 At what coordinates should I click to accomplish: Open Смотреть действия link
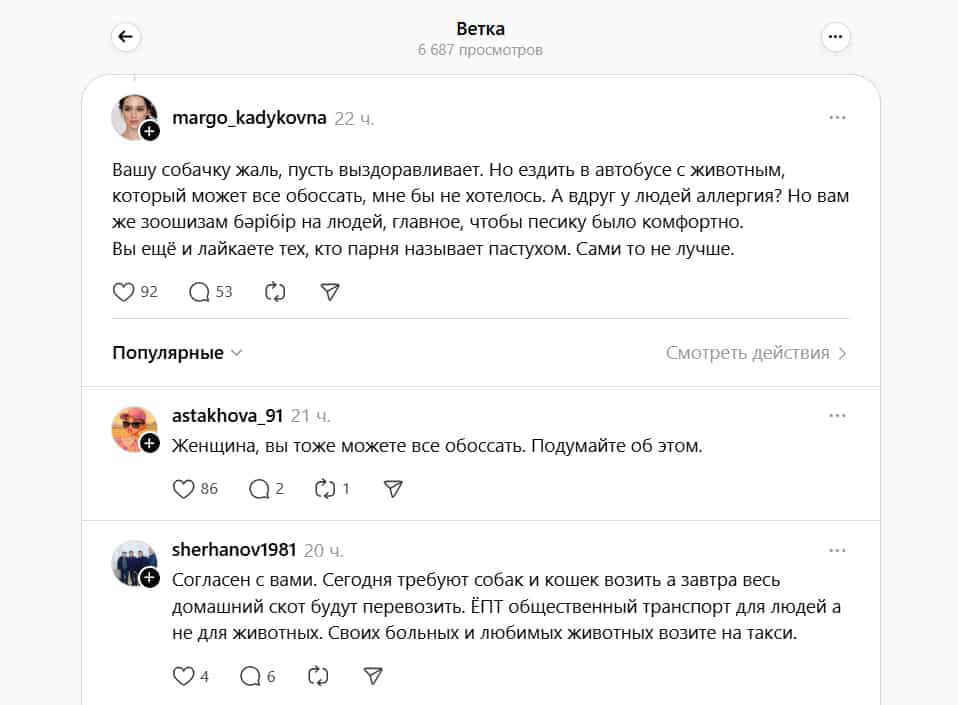[756, 353]
